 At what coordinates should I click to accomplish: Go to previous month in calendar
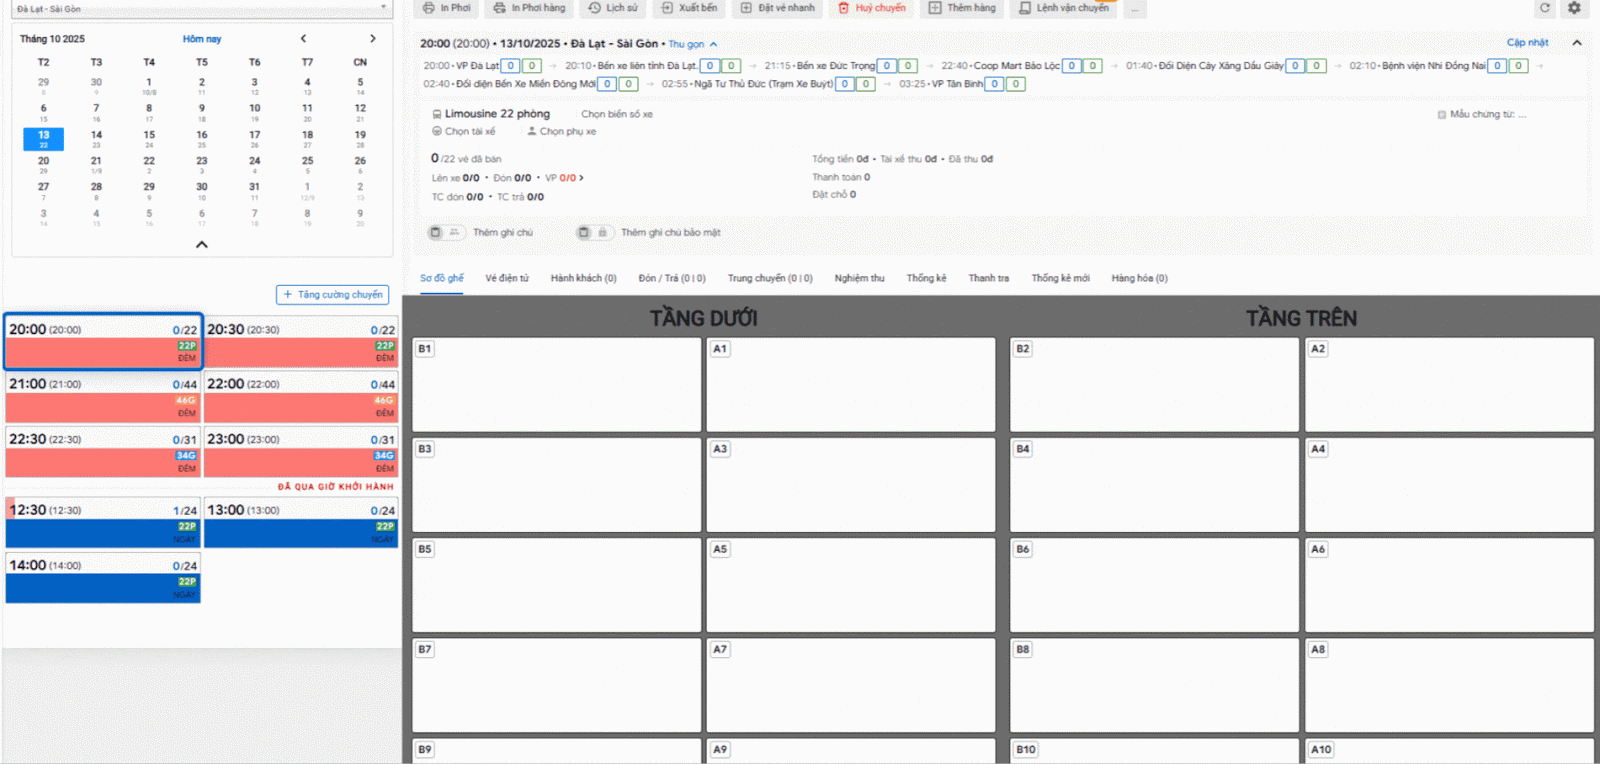(x=304, y=39)
